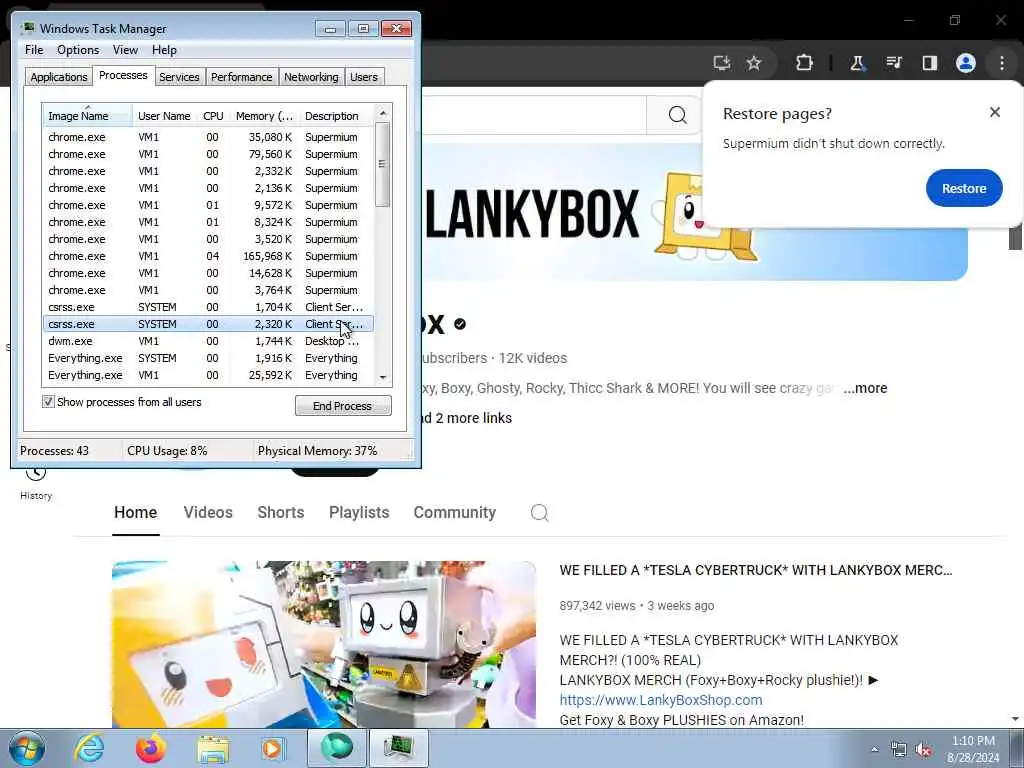Open the Videos channel tab
The height and width of the screenshot is (768, 1024).
[208, 513]
